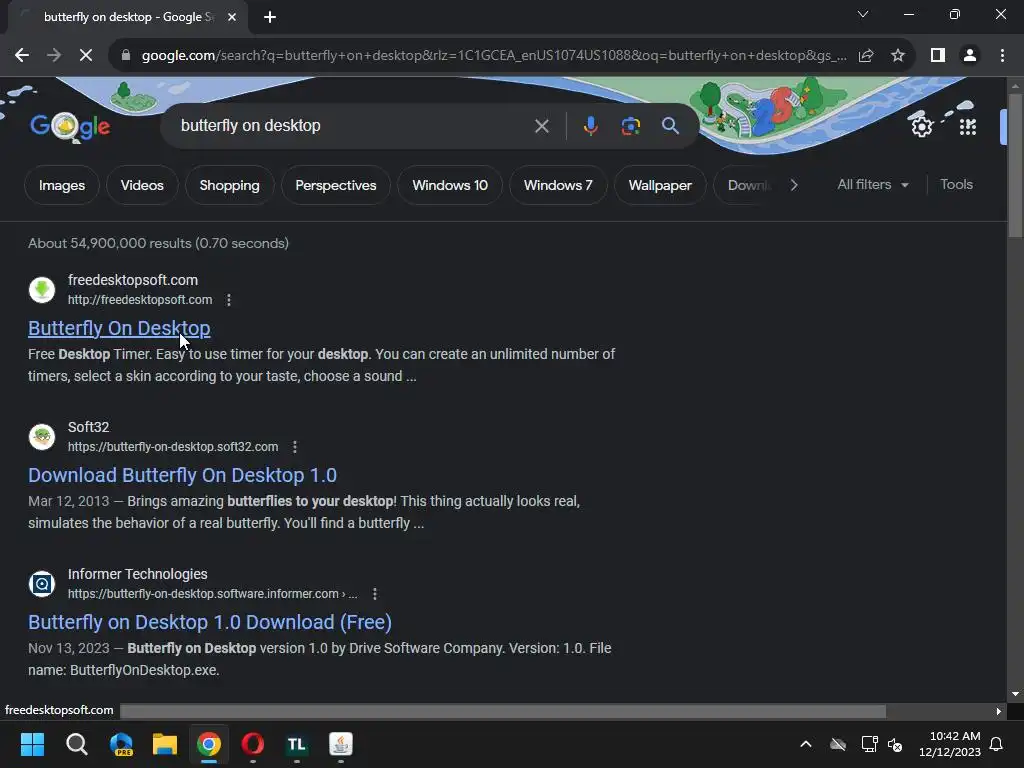Open 'Butterfly on Desktop 1.0 Download (Free)' link
1024x768 pixels.
[210, 622]
